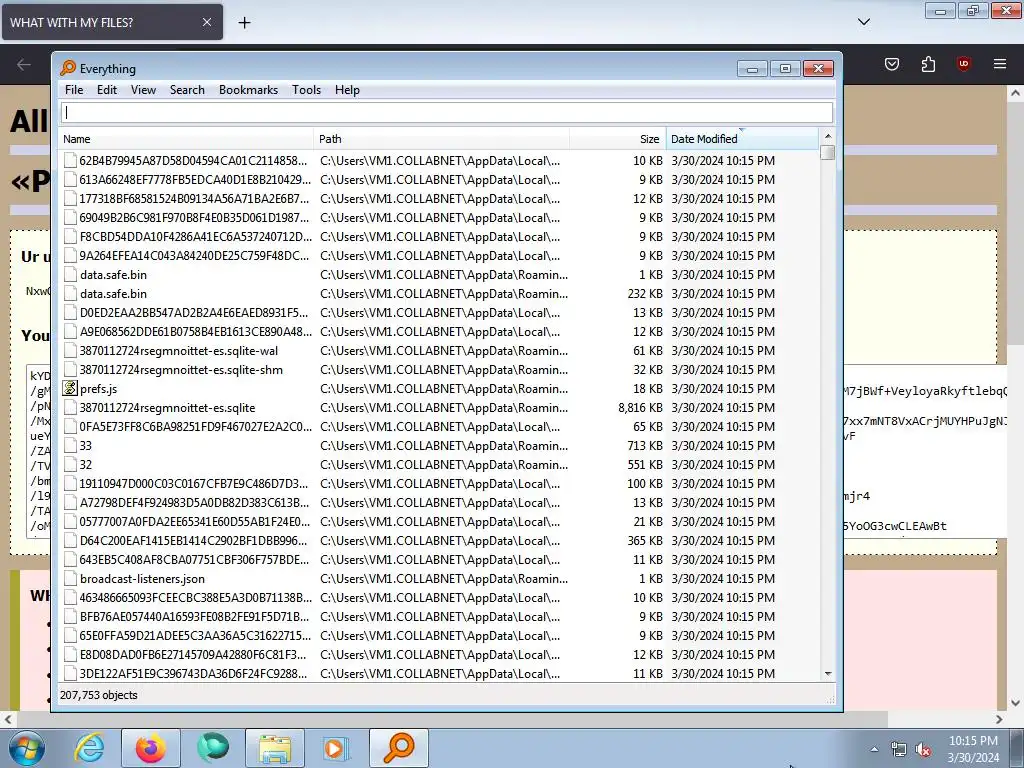The width and height of the screenshot is (1024, 768).
Task: Select file D0ED2EAA2BB547AD2B2A4E6EAED8931F5
Action: point(193,313)
